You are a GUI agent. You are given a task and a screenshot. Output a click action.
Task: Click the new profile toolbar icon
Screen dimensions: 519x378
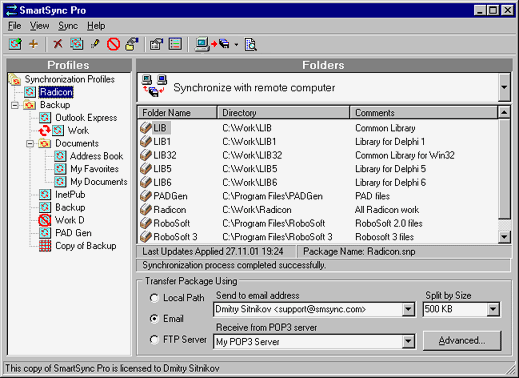click(15, 44)
